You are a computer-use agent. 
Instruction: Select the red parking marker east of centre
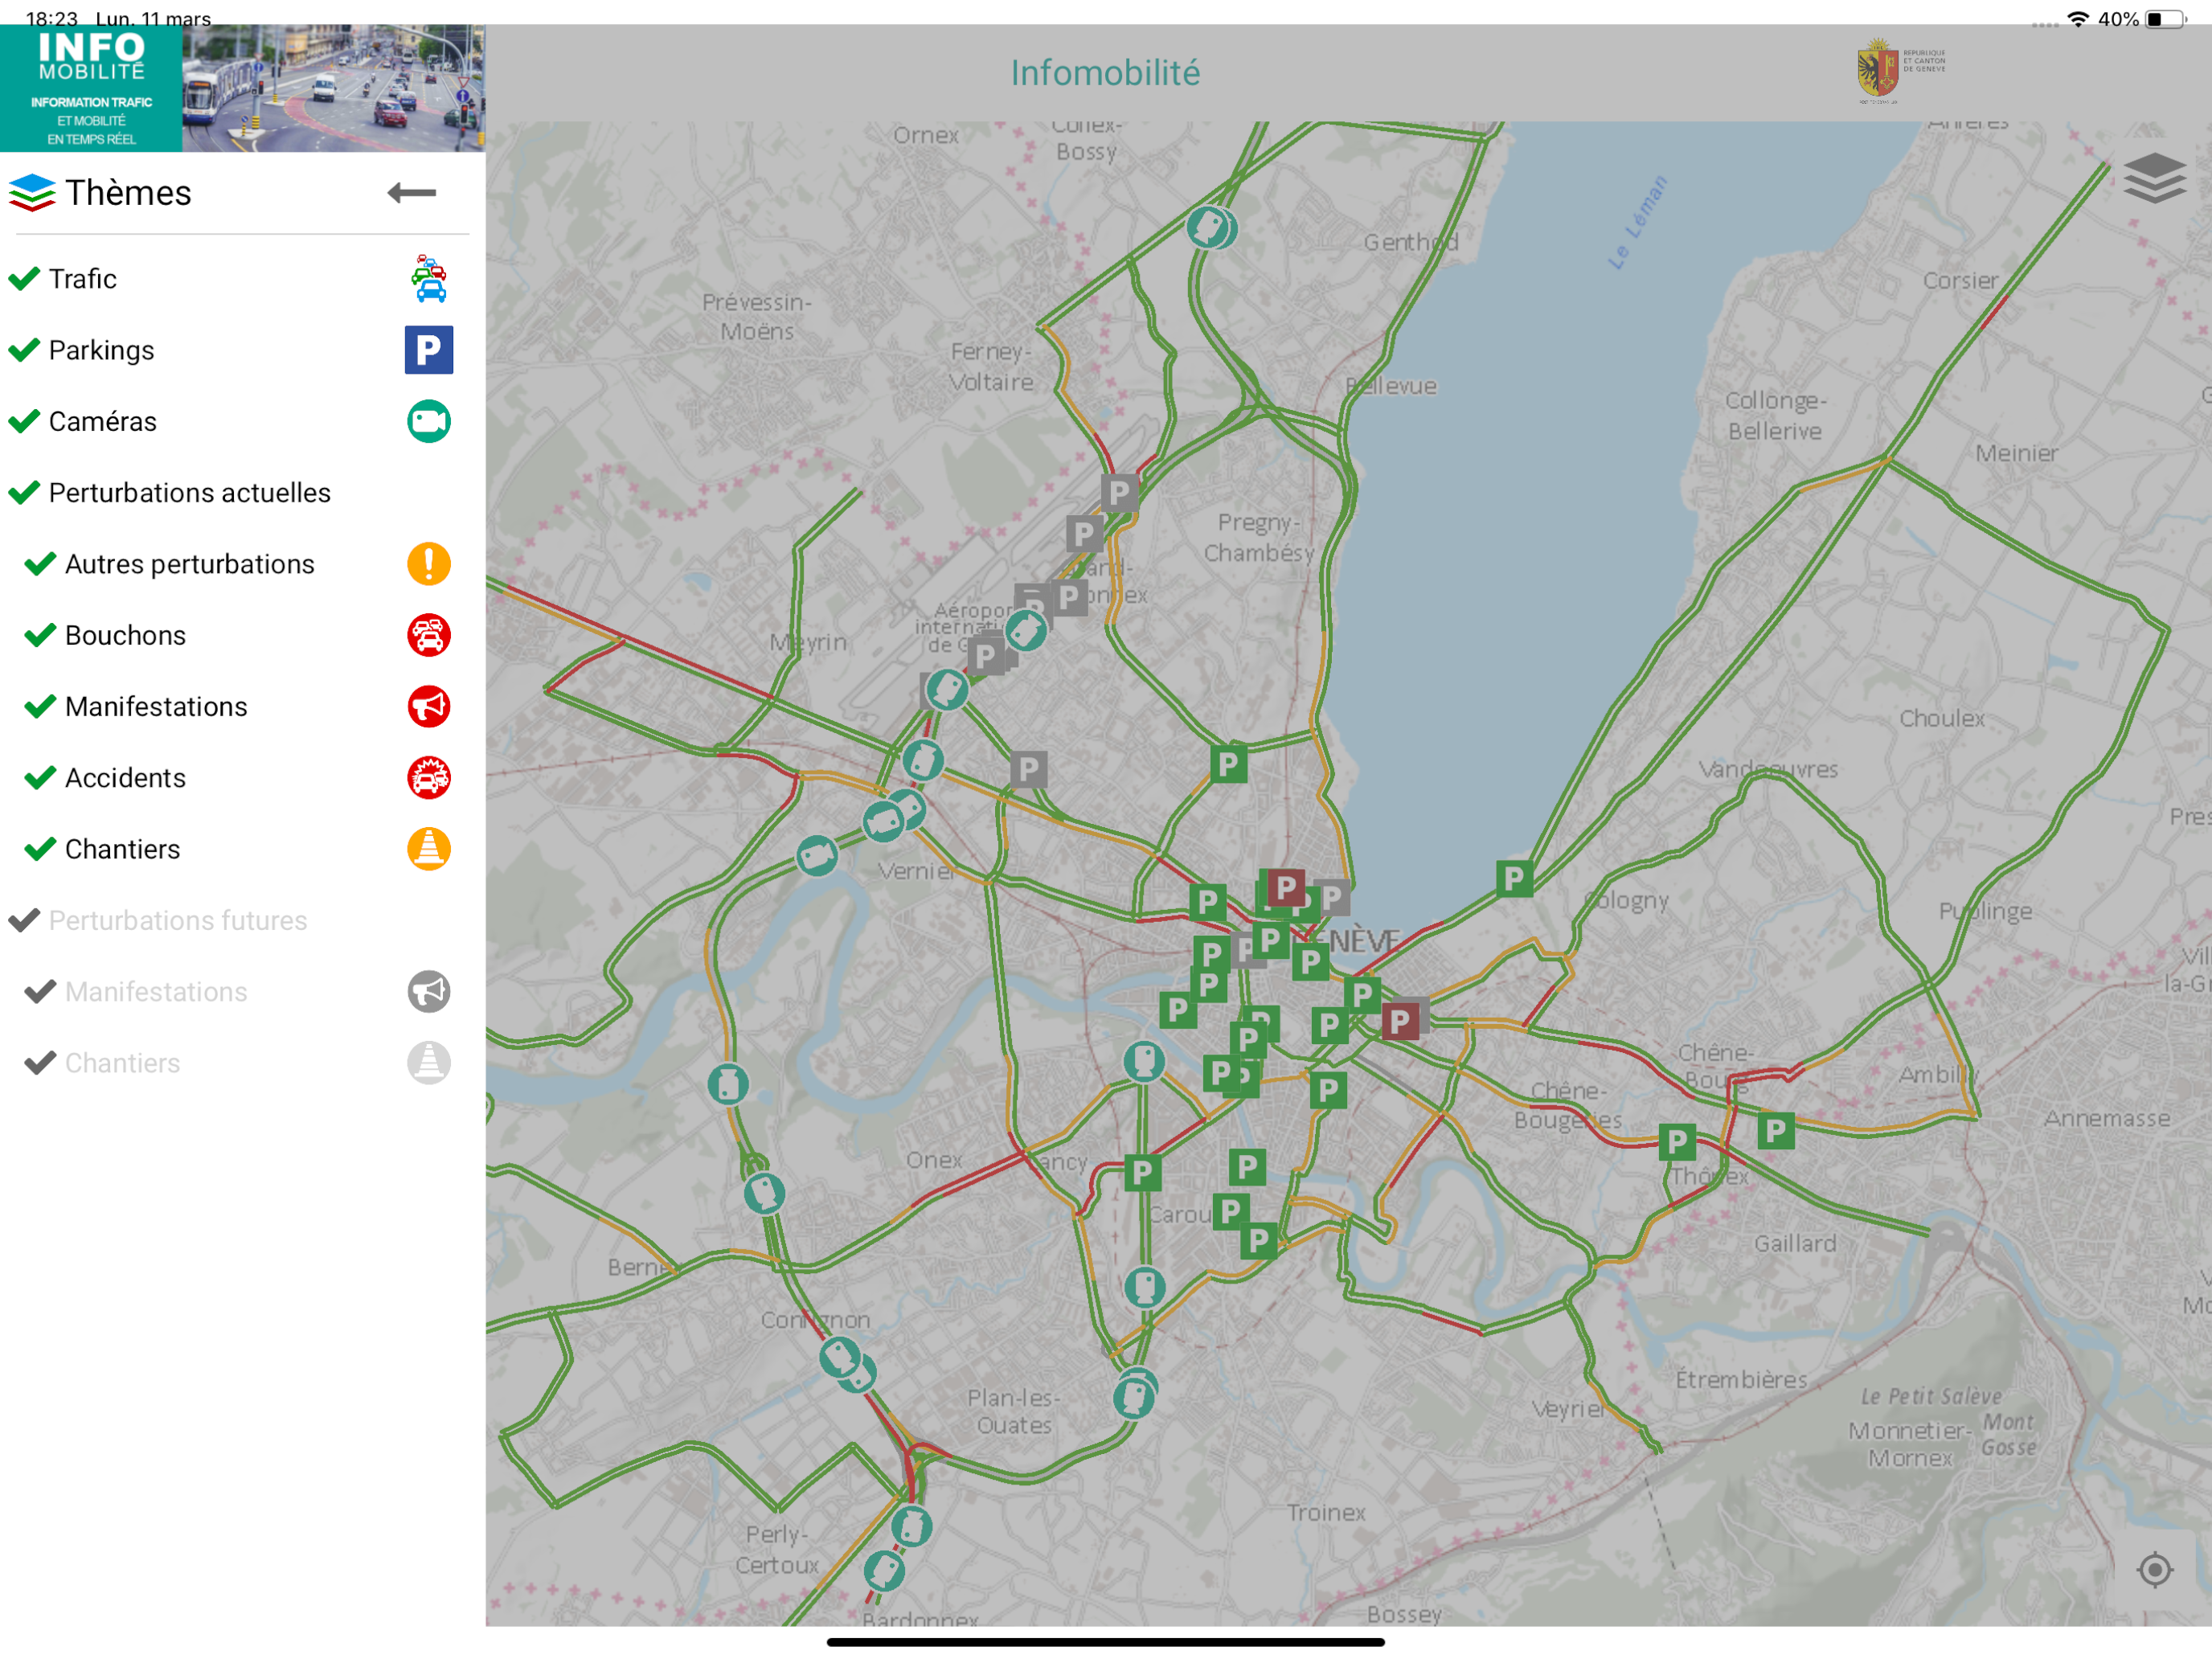(x=1400, y=1021)
